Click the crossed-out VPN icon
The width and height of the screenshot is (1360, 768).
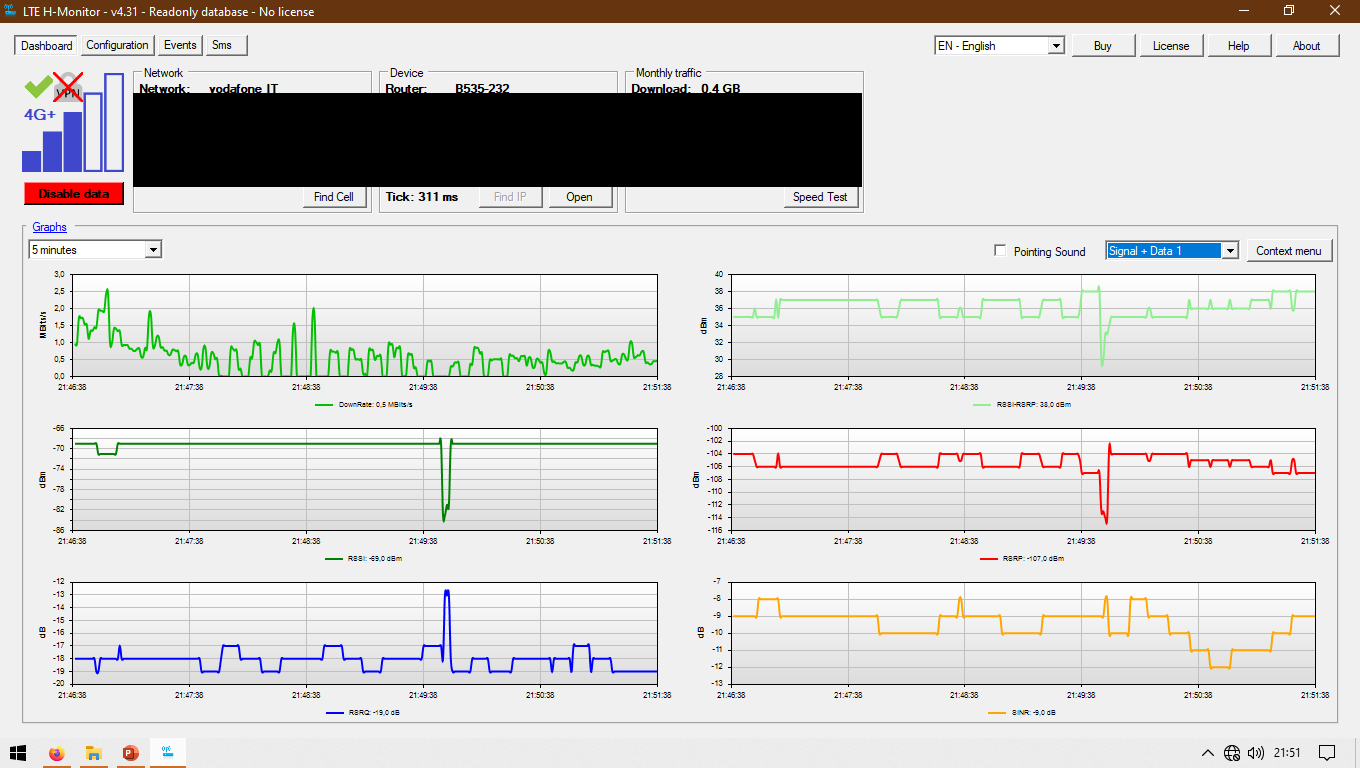[x=68, y=88]
